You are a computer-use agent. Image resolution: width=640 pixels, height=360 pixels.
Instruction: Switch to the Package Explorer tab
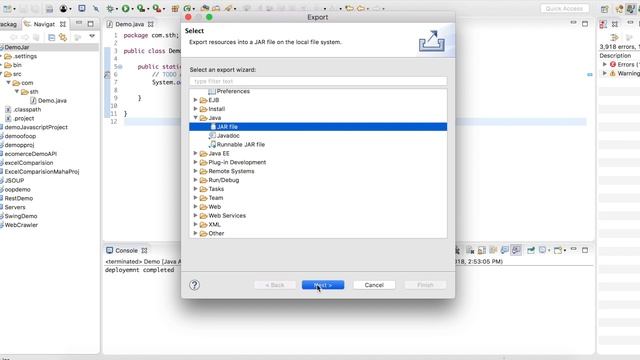coord(9,24)
